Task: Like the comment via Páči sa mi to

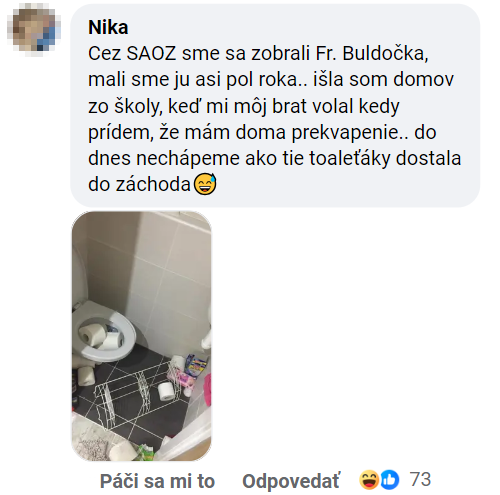Action: (157, 481)
